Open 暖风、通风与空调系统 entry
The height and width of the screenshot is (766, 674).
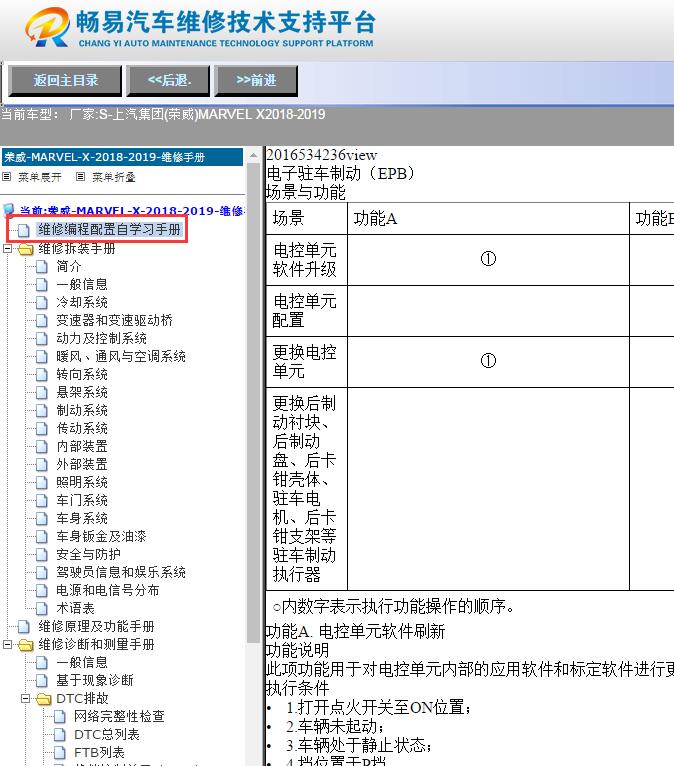[121, 356]
